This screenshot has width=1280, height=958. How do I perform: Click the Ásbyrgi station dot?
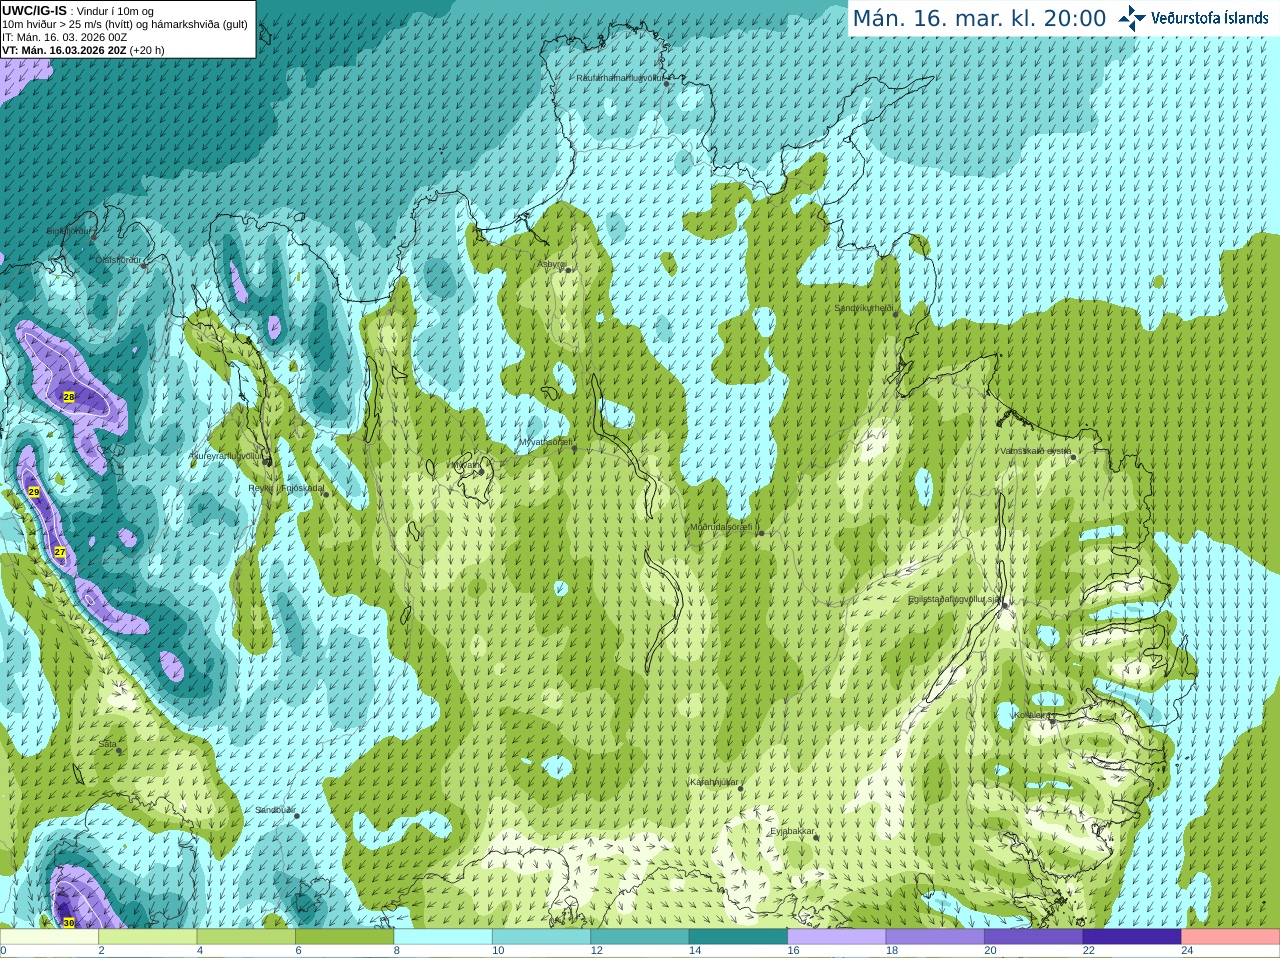(x=569, y=270)
